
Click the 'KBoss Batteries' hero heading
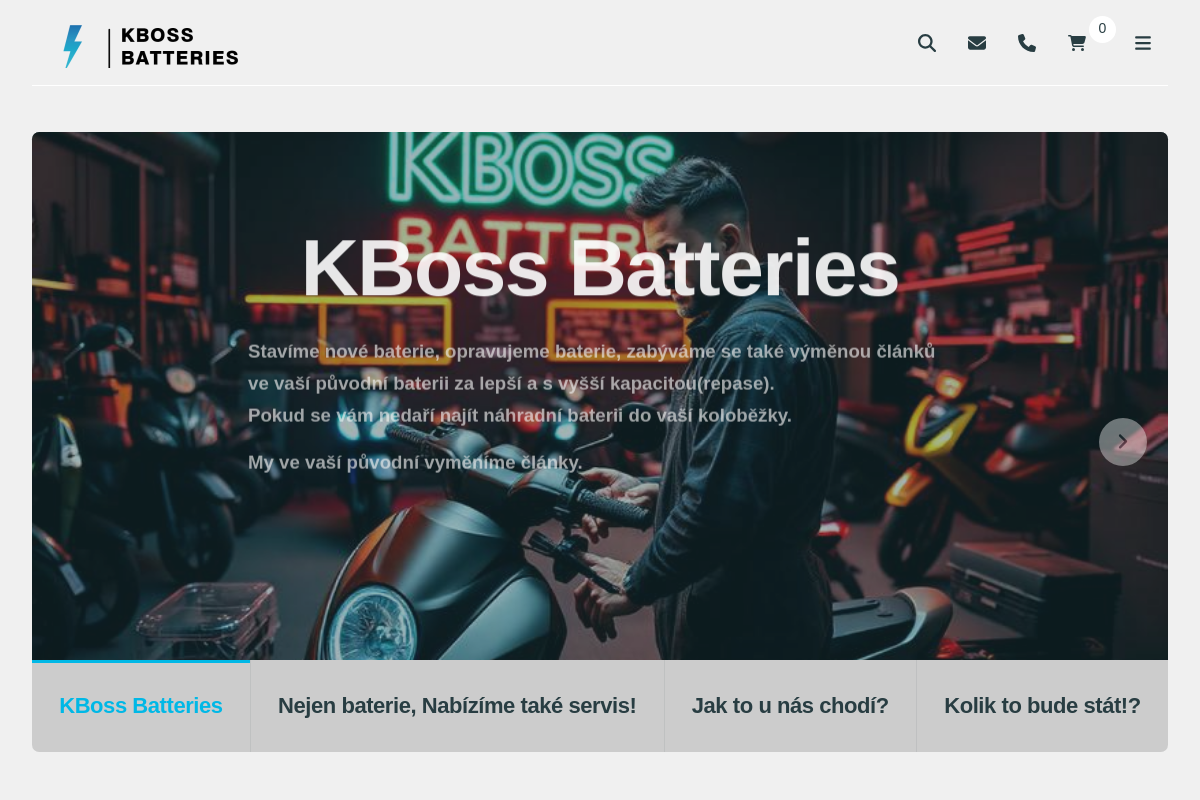point(600,268)
